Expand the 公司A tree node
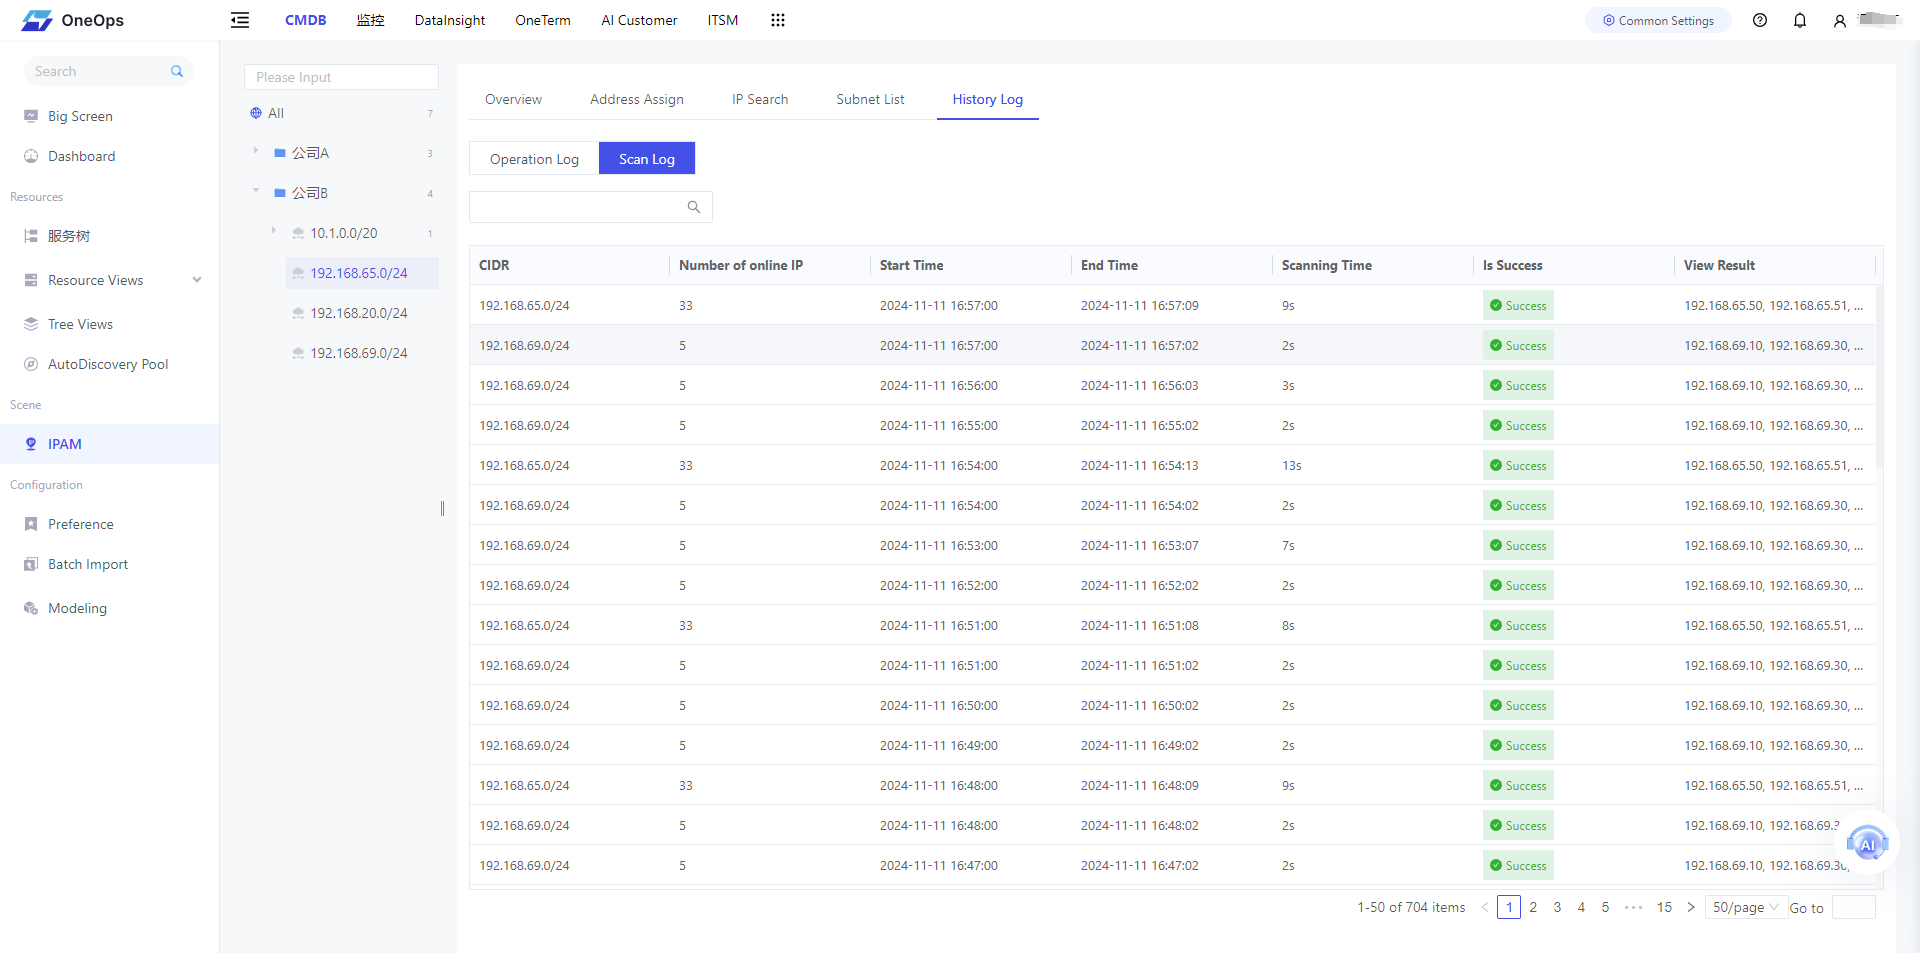 (x=256, y=151)
